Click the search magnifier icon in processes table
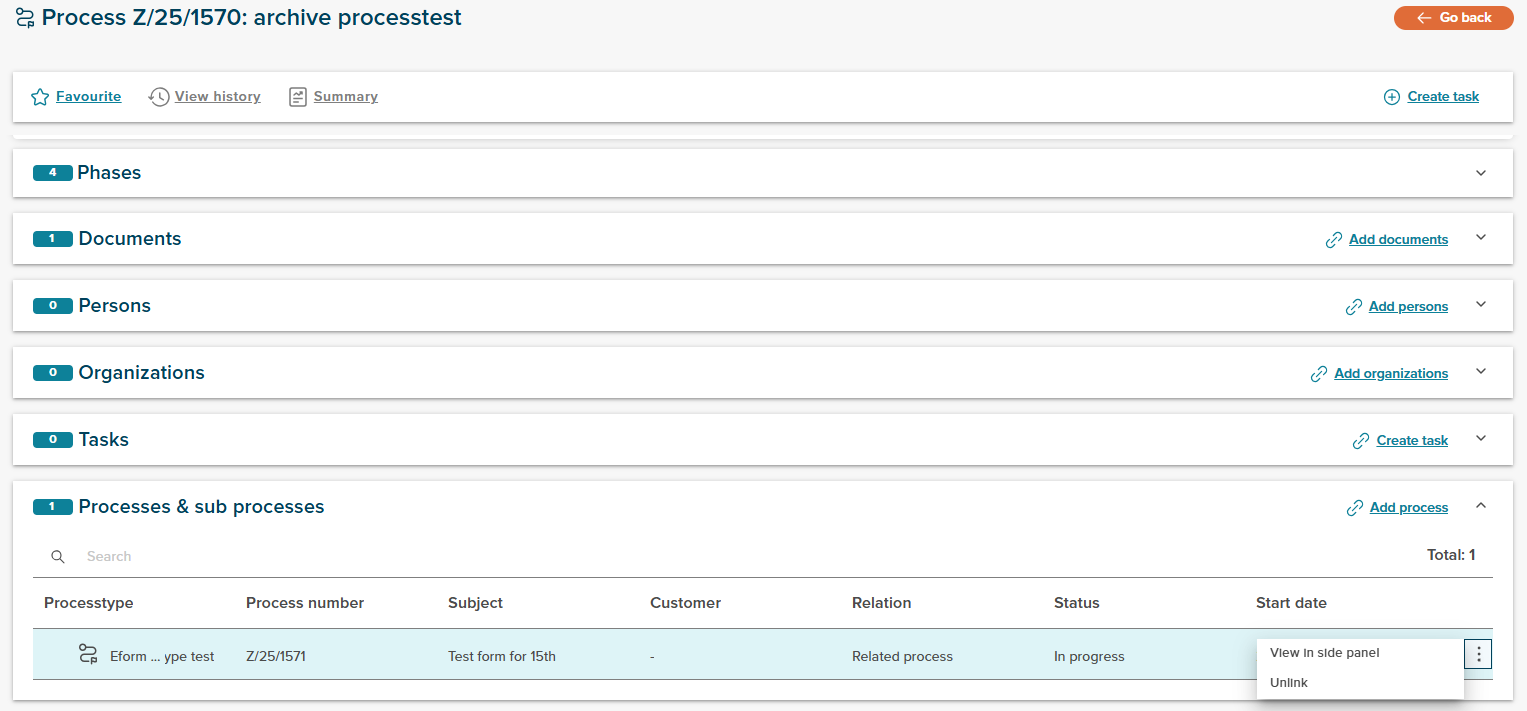1527x711 pixels. point(58,557)
